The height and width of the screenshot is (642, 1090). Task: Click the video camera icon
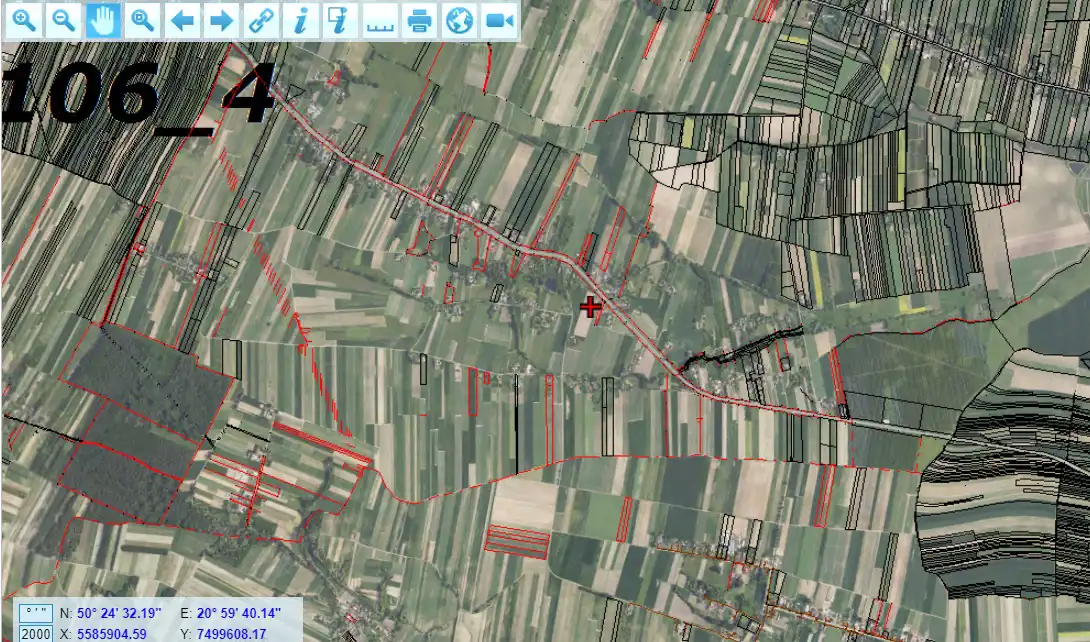click(x=499, y=20)
